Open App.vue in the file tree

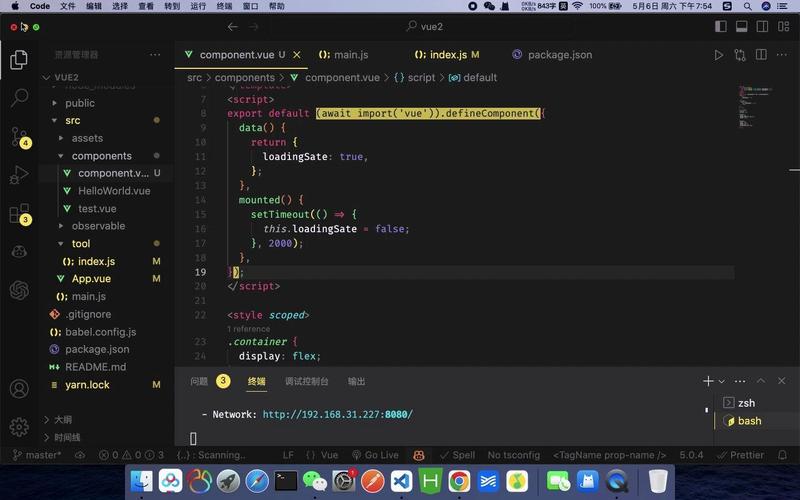tap(91, 279)
